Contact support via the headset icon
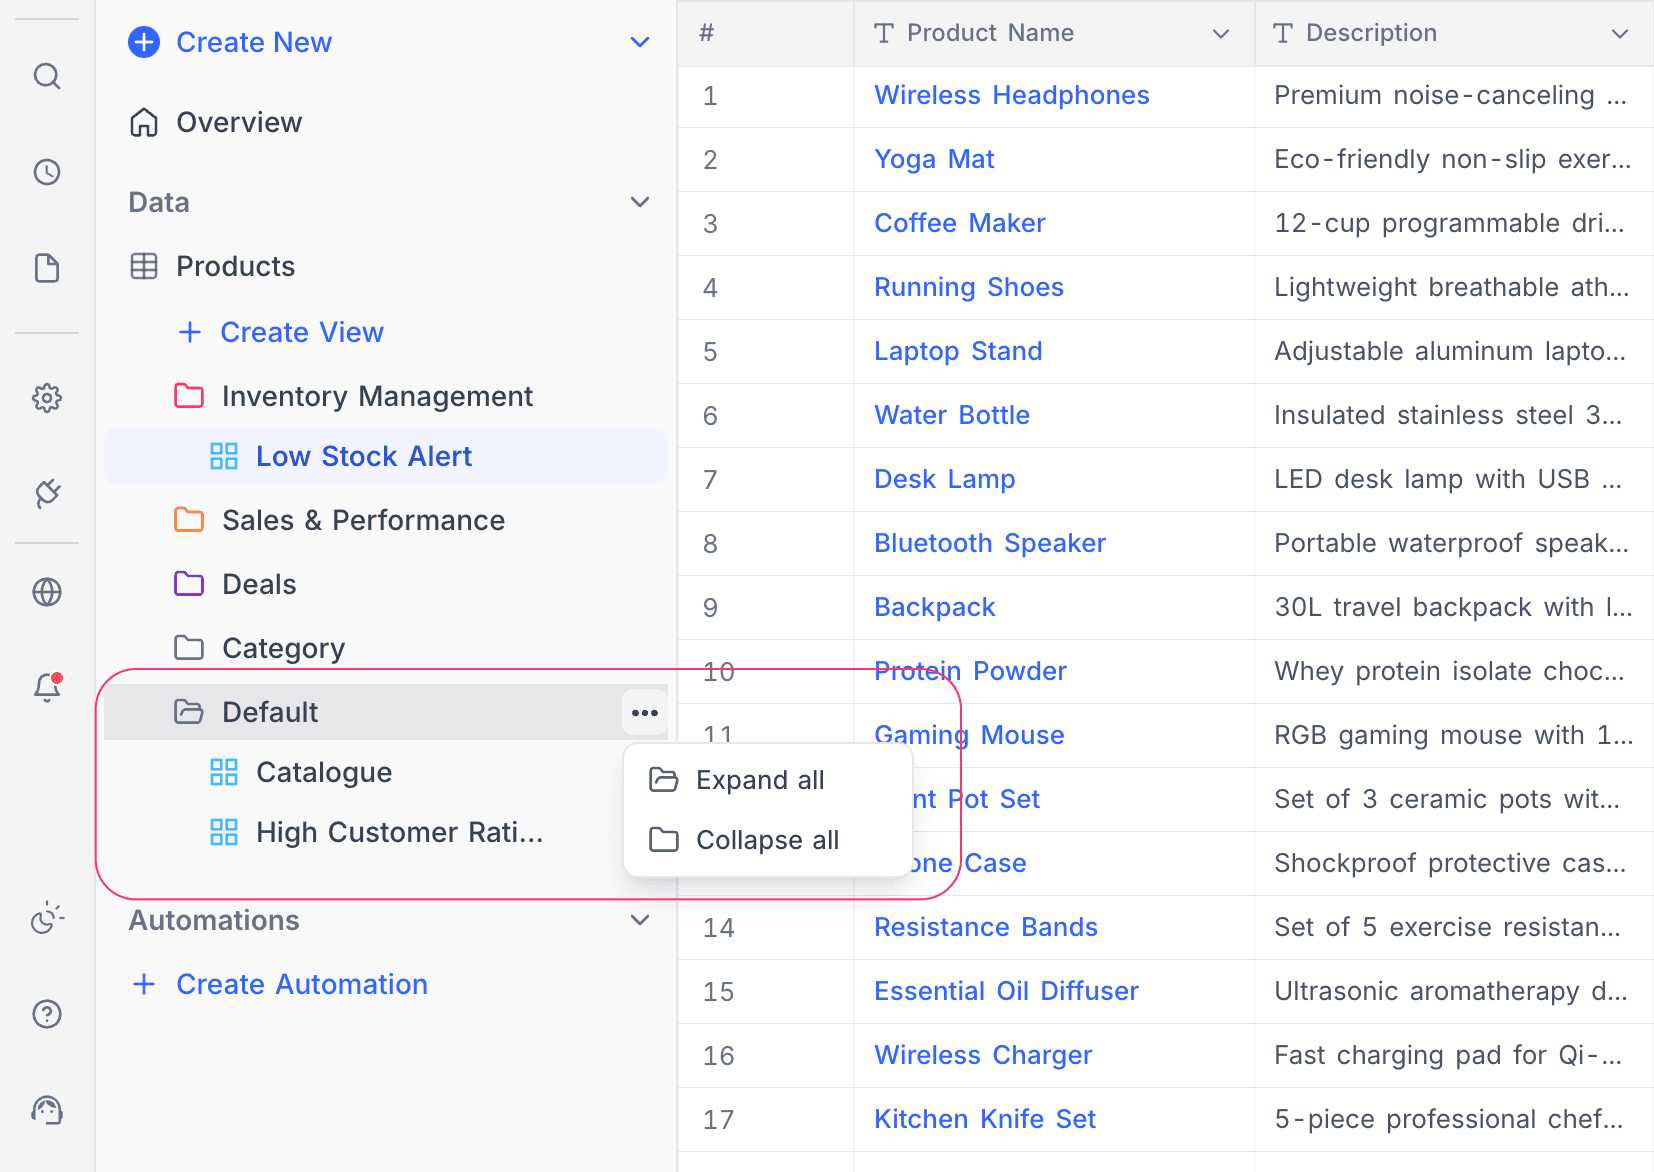Image resolution: width=1654 pixels, height=1172 pixels. pyautogui.click(x=47, y=1110)
